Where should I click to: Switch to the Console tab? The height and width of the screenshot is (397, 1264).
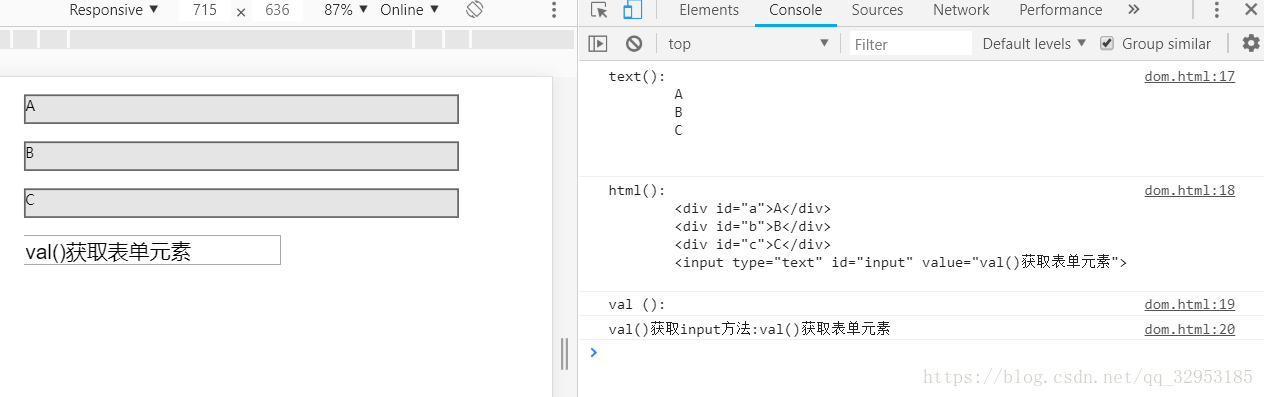tap(796, 10)
